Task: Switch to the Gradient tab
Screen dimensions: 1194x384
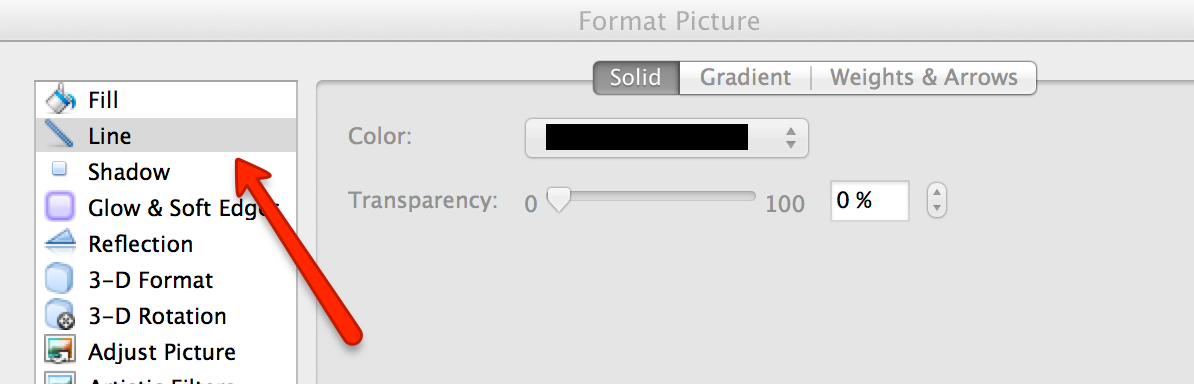Action: 745,78
